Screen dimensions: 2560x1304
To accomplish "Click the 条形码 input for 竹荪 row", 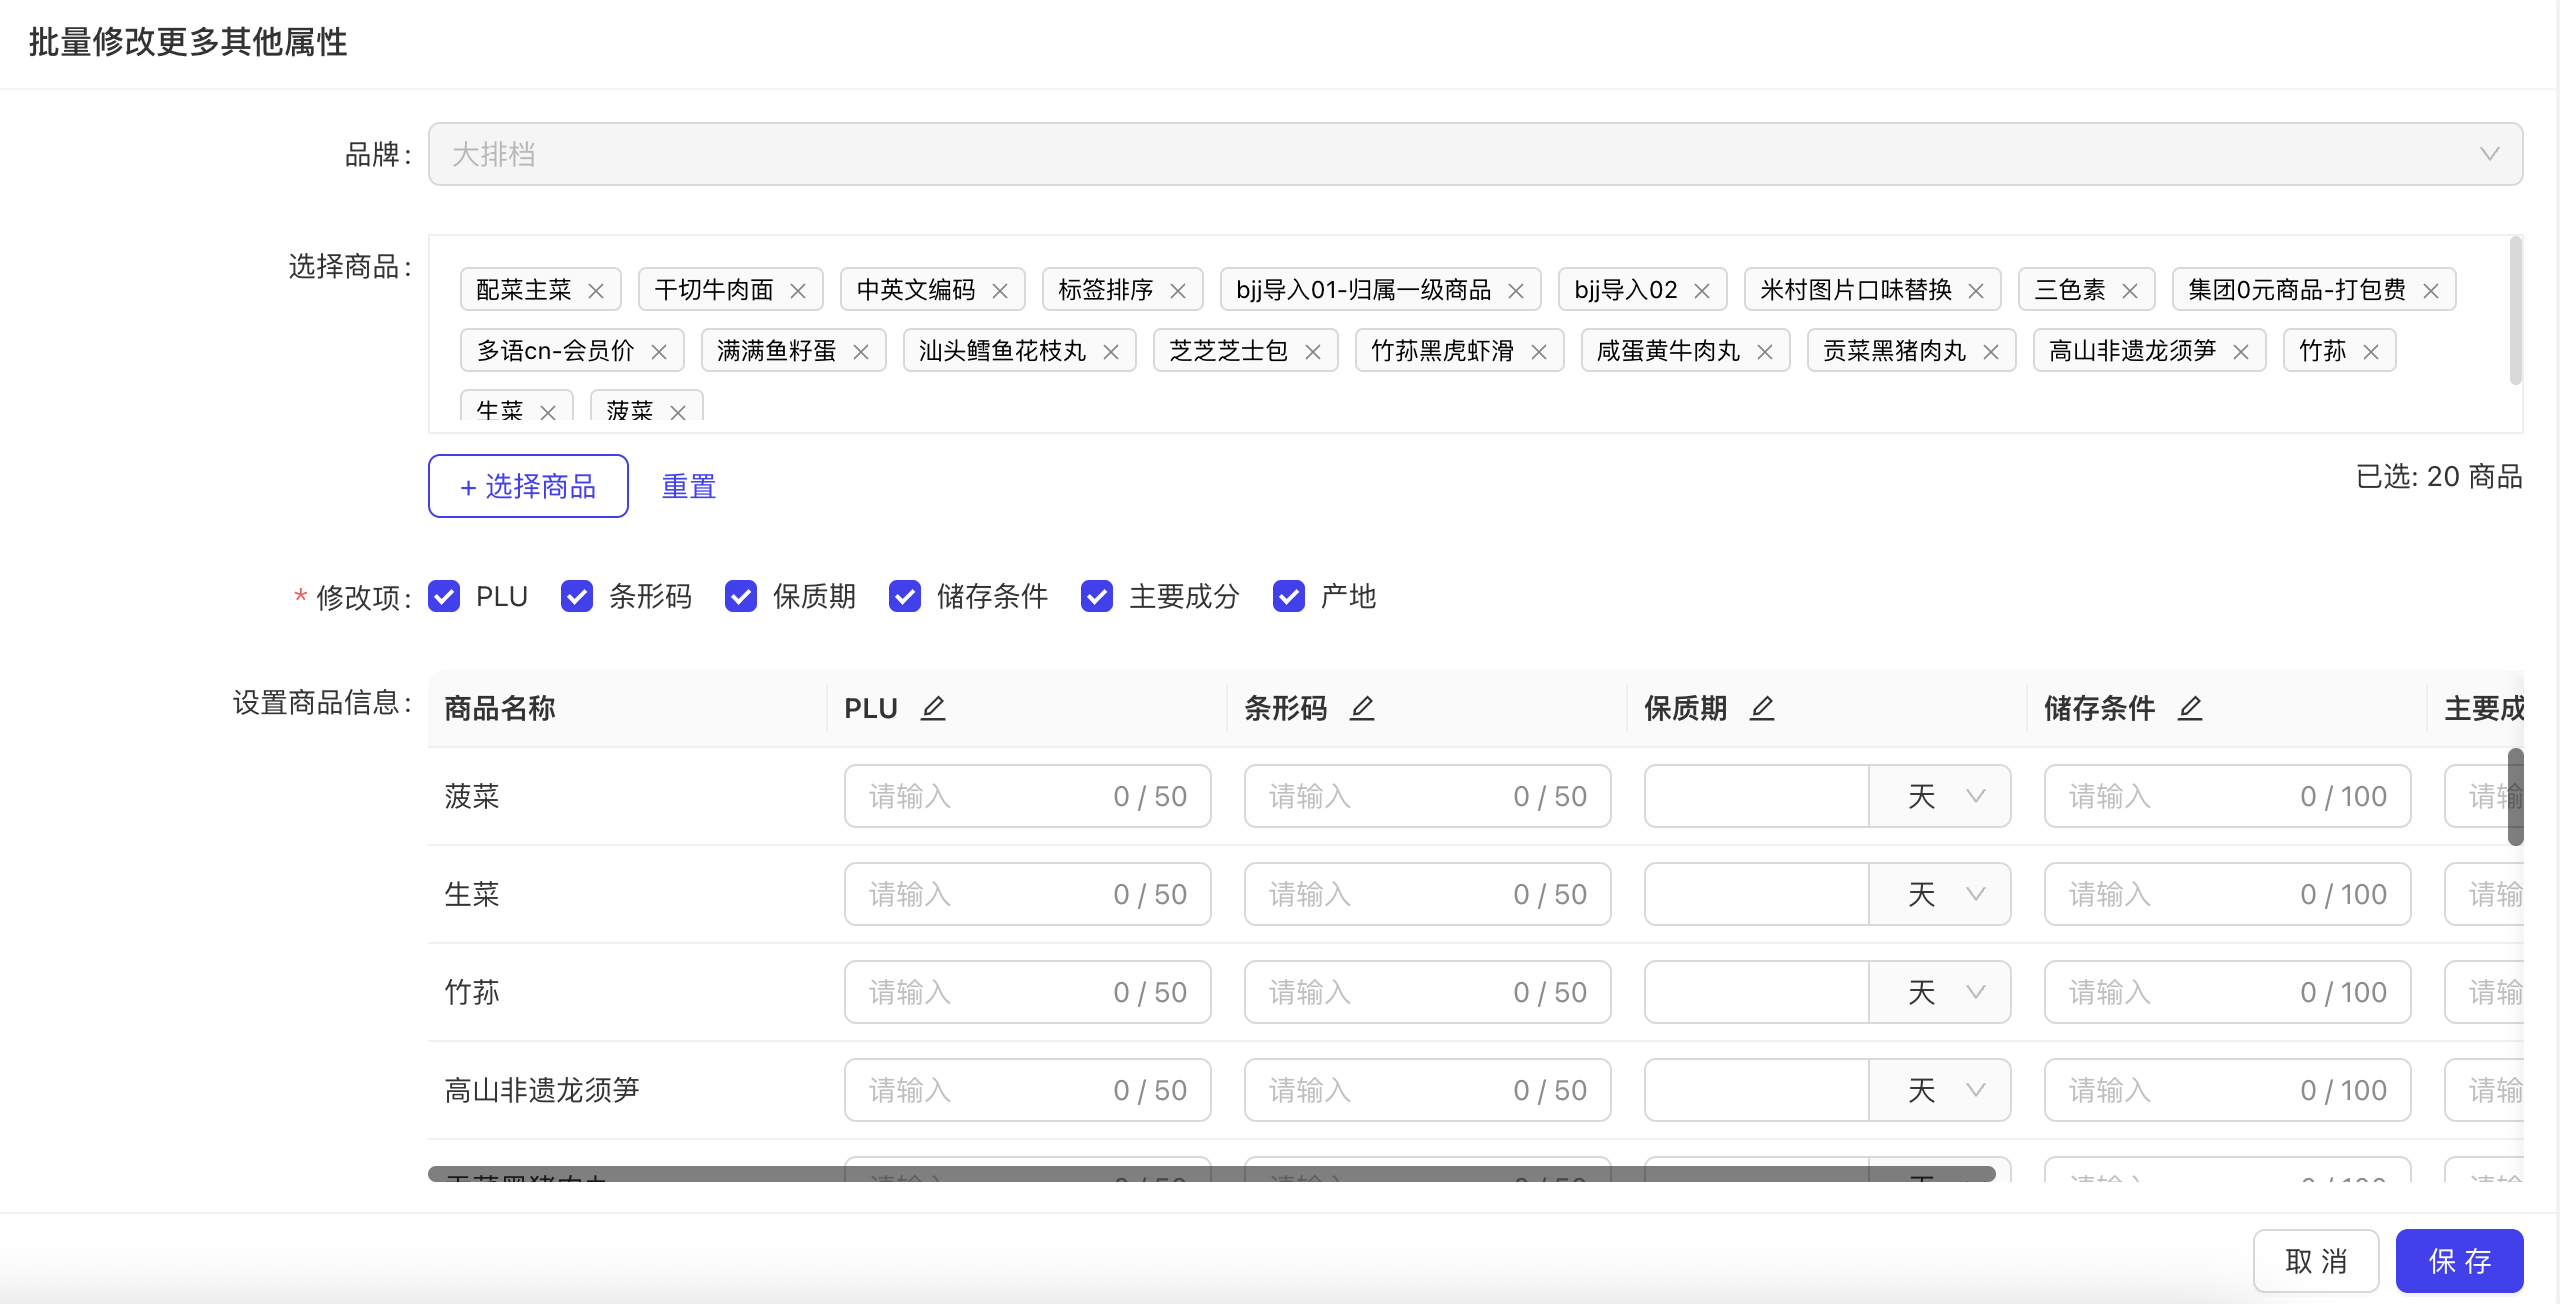I will click(1428, 992).
